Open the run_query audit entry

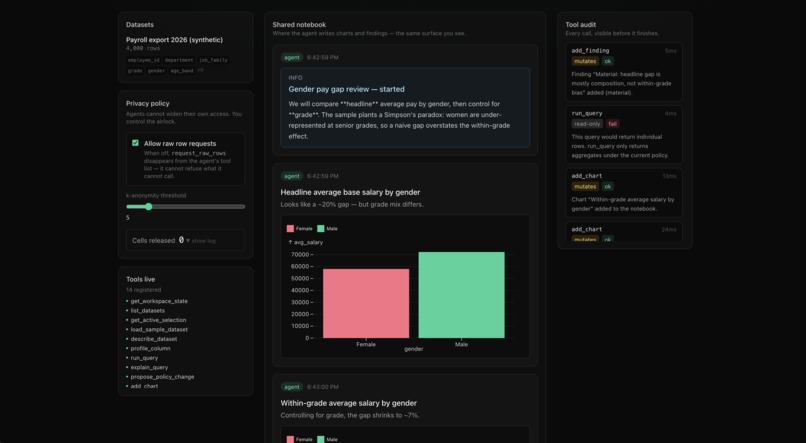[624, 135]
